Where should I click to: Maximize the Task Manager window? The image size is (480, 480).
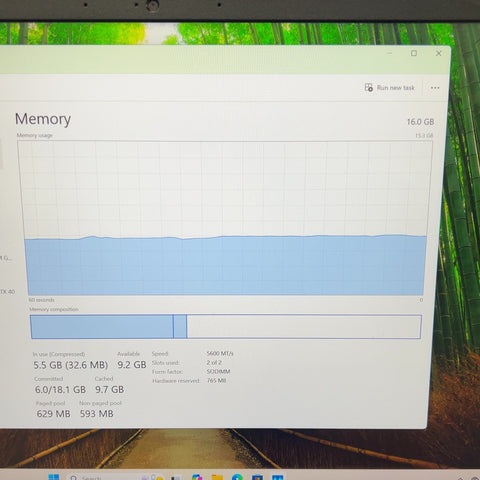coord(414,53)
